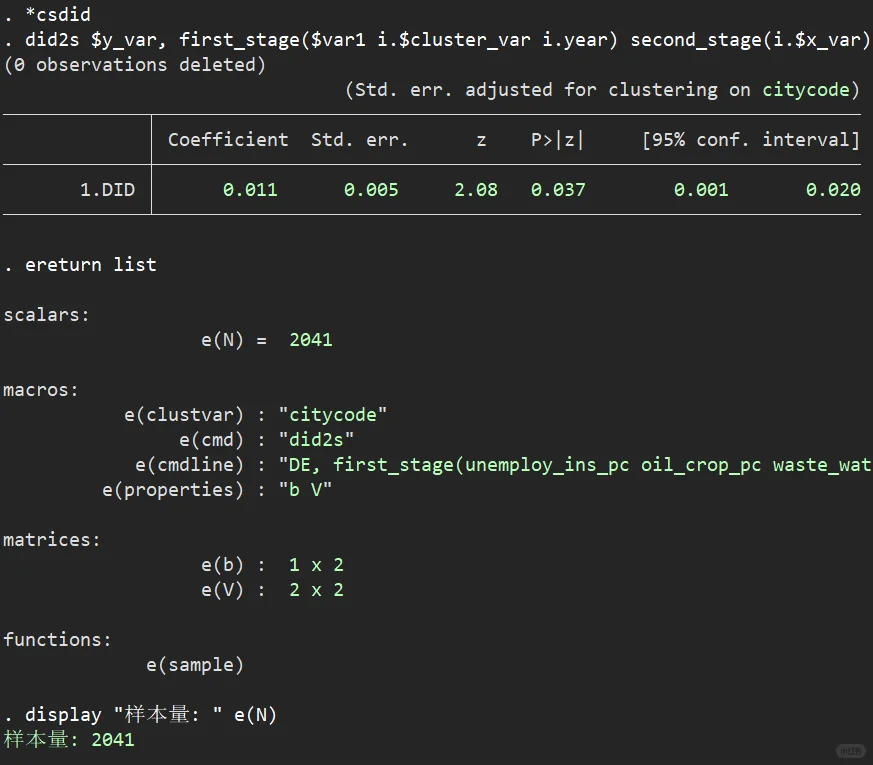Click the "scalars:" heading
Screen dimensions: 873x765
point(46,315)
